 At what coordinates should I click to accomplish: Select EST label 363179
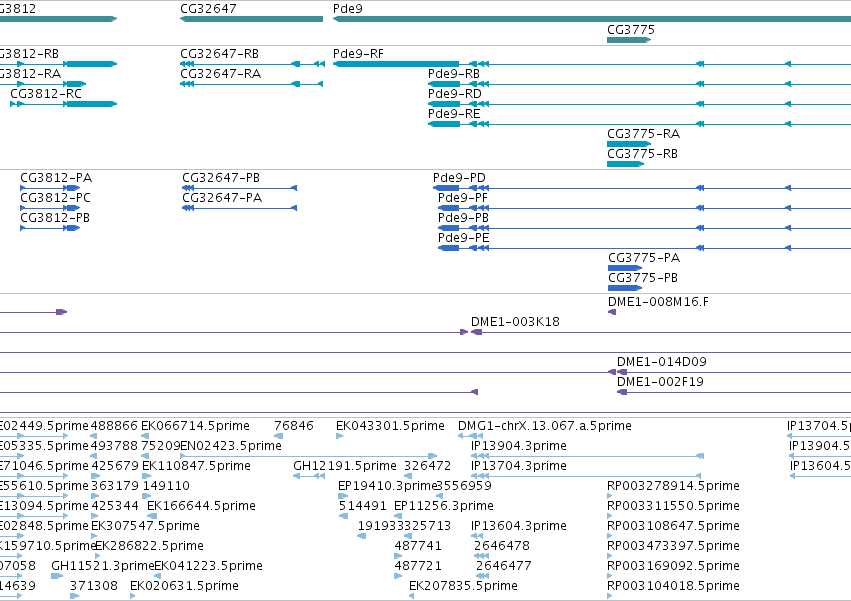coord(115,486)
